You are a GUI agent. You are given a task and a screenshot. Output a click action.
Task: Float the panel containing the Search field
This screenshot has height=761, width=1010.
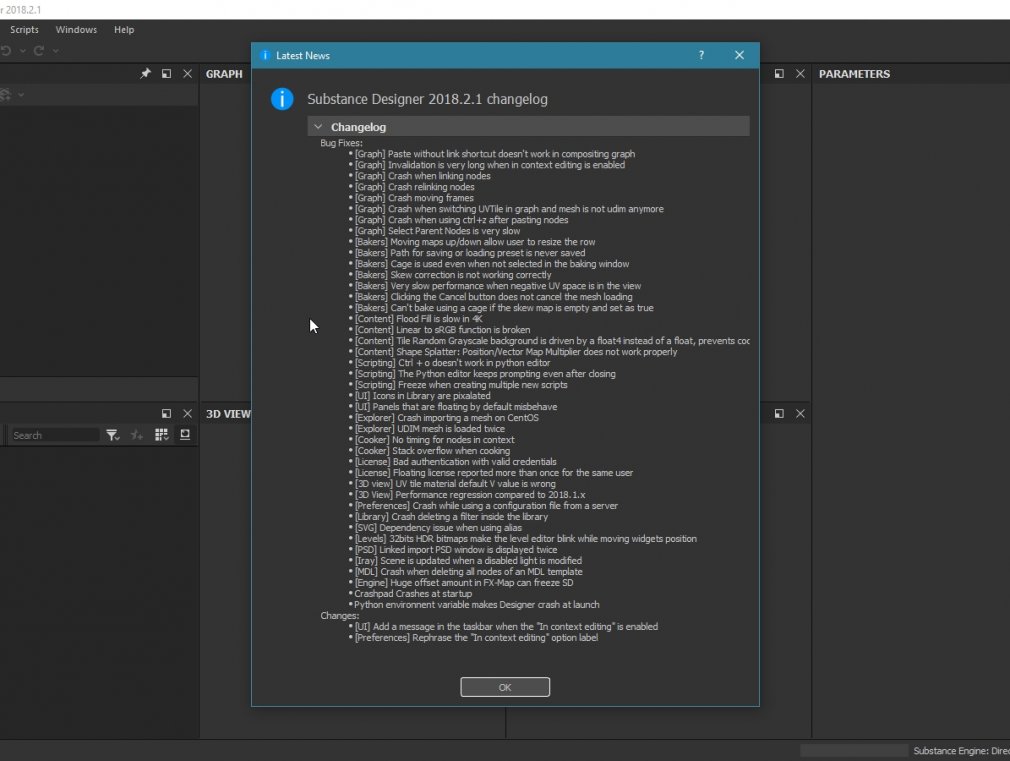[x=166, y=413]
